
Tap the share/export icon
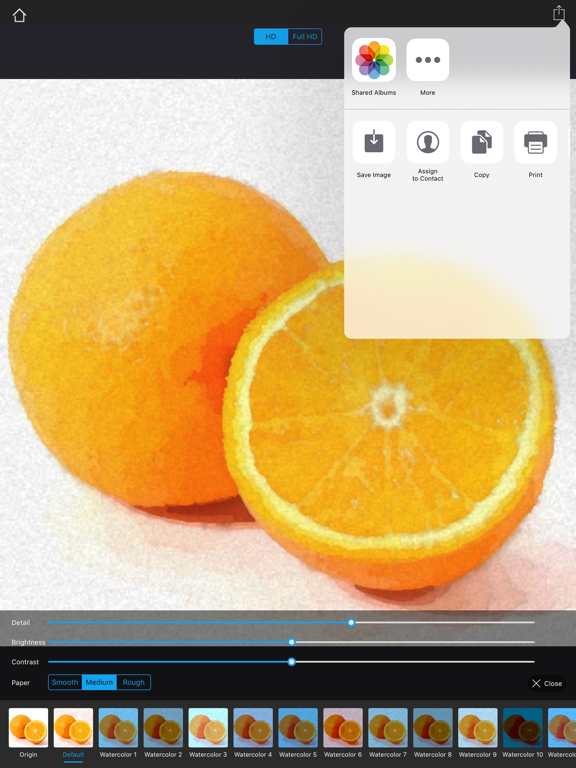coord(559,13)
